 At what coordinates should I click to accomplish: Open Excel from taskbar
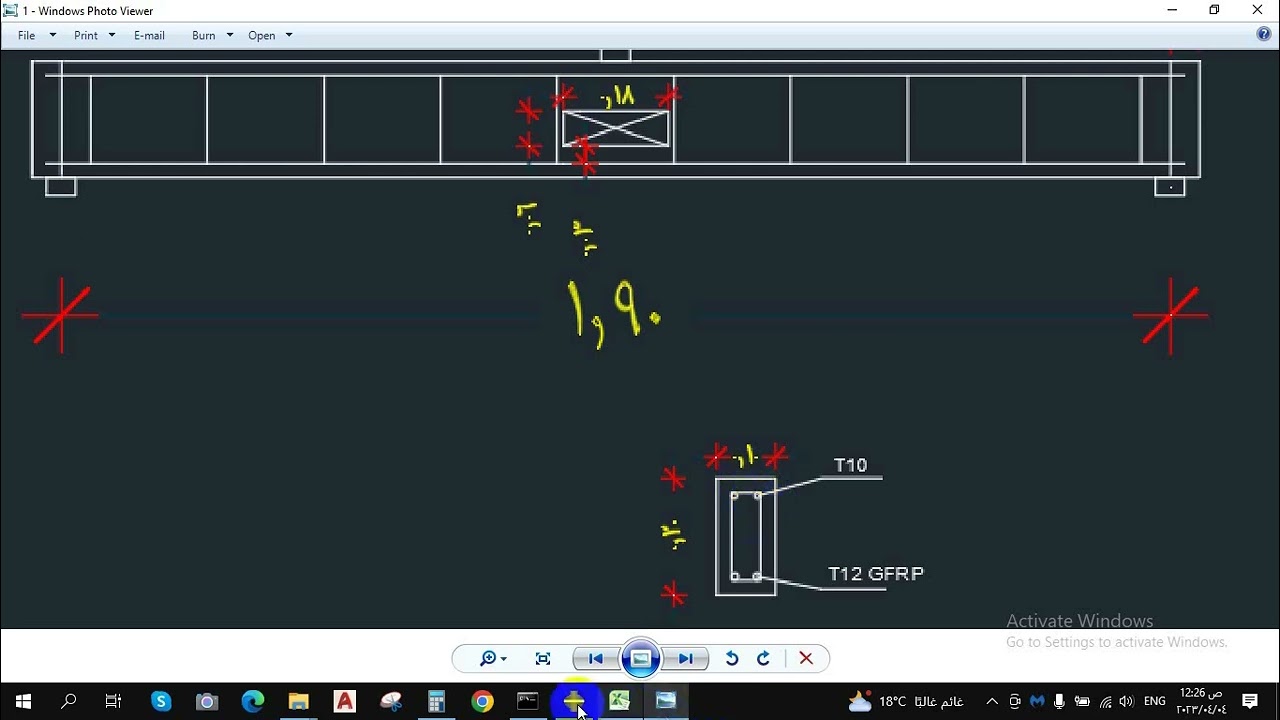pyautogui.click(x=620, y=701)
